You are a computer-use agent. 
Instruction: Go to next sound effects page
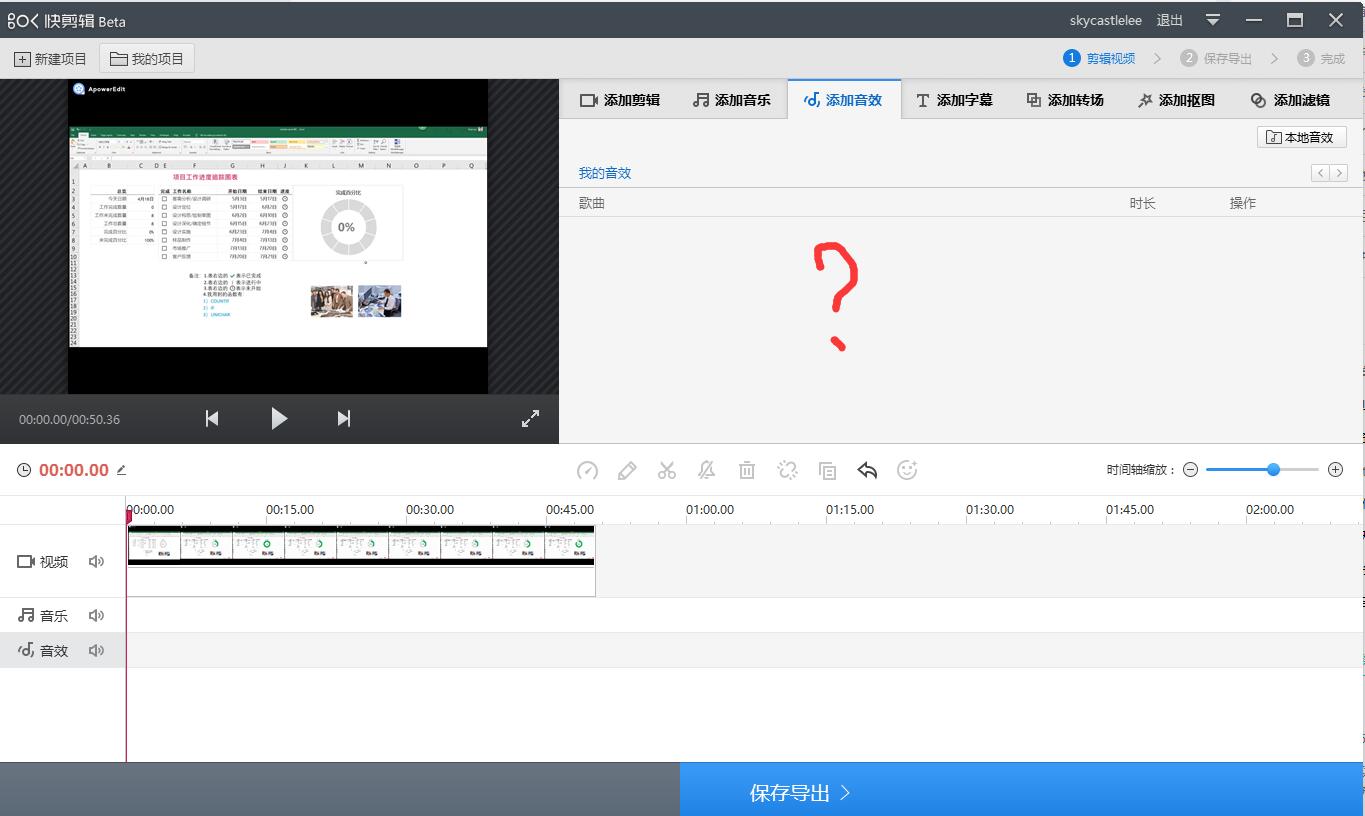click(x=1339, y=173)
